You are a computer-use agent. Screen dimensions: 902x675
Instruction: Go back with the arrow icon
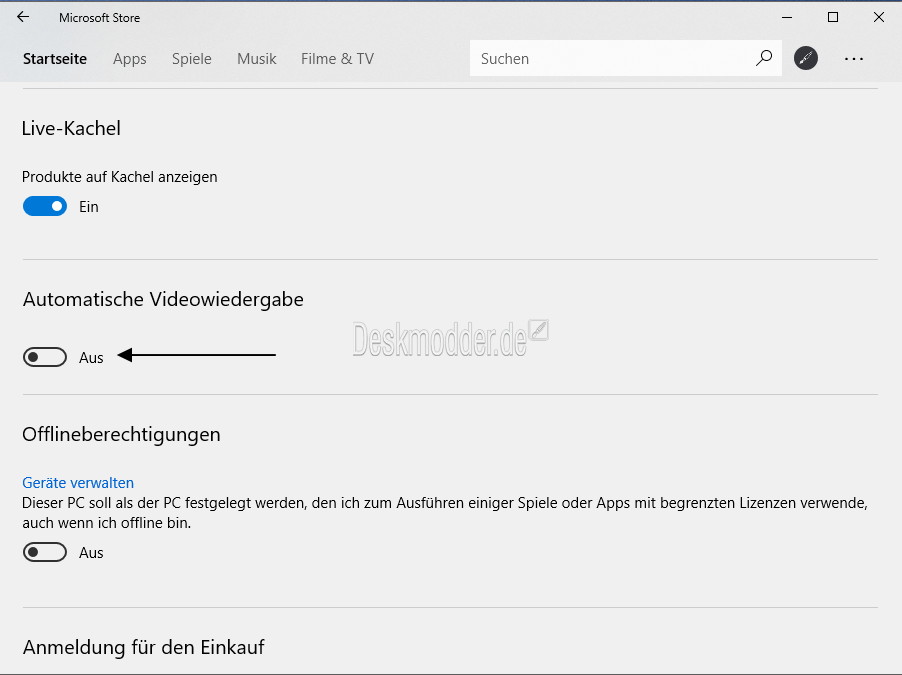pos(23,17)
